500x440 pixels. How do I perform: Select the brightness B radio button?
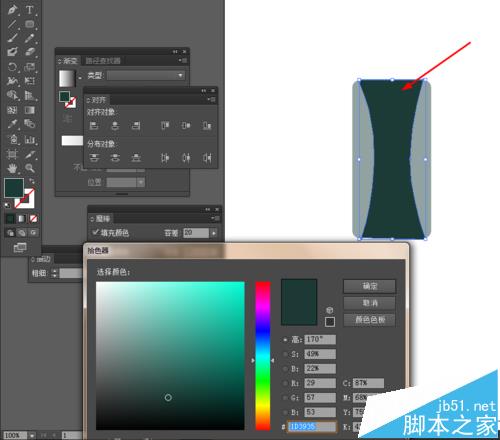click(x=285, y=369)
